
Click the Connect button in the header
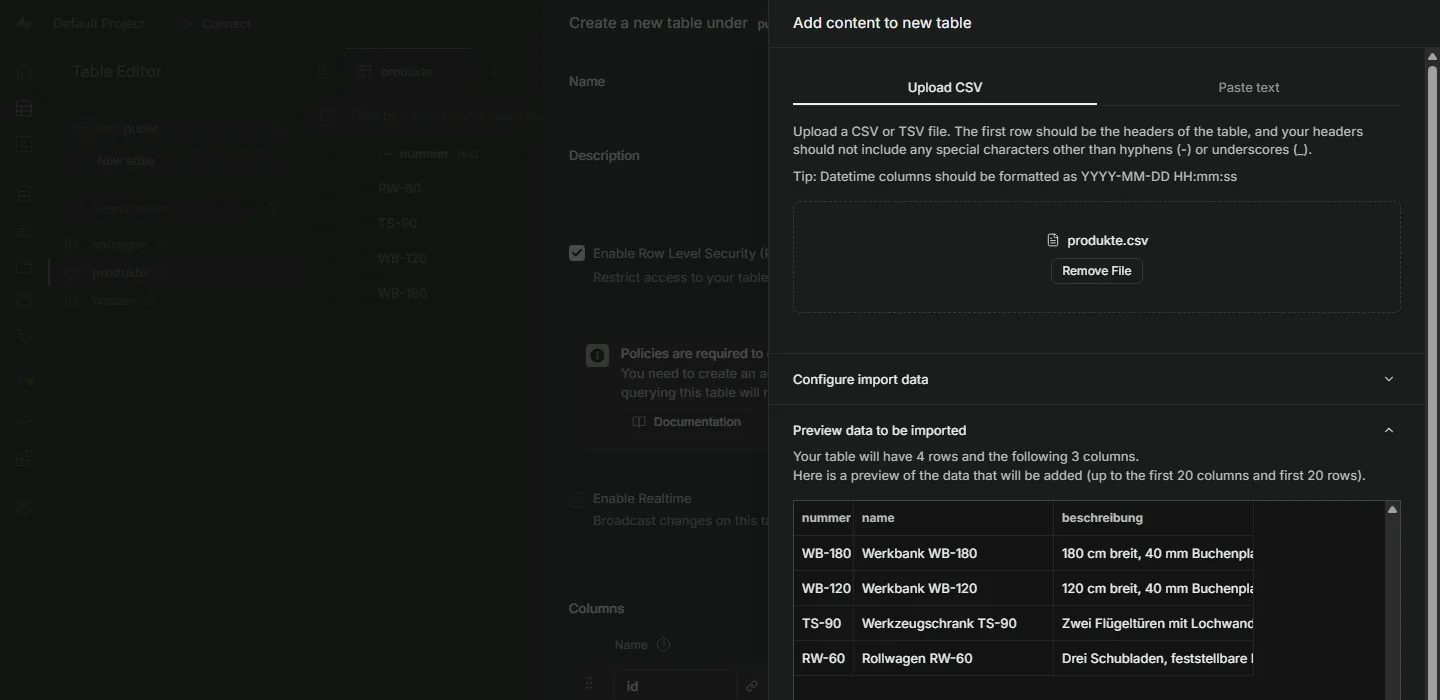pos(215,23)
